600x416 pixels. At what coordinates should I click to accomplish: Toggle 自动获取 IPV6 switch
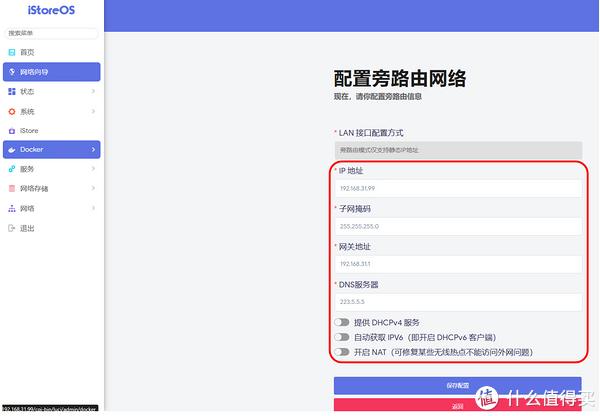[x=342, y=337]
